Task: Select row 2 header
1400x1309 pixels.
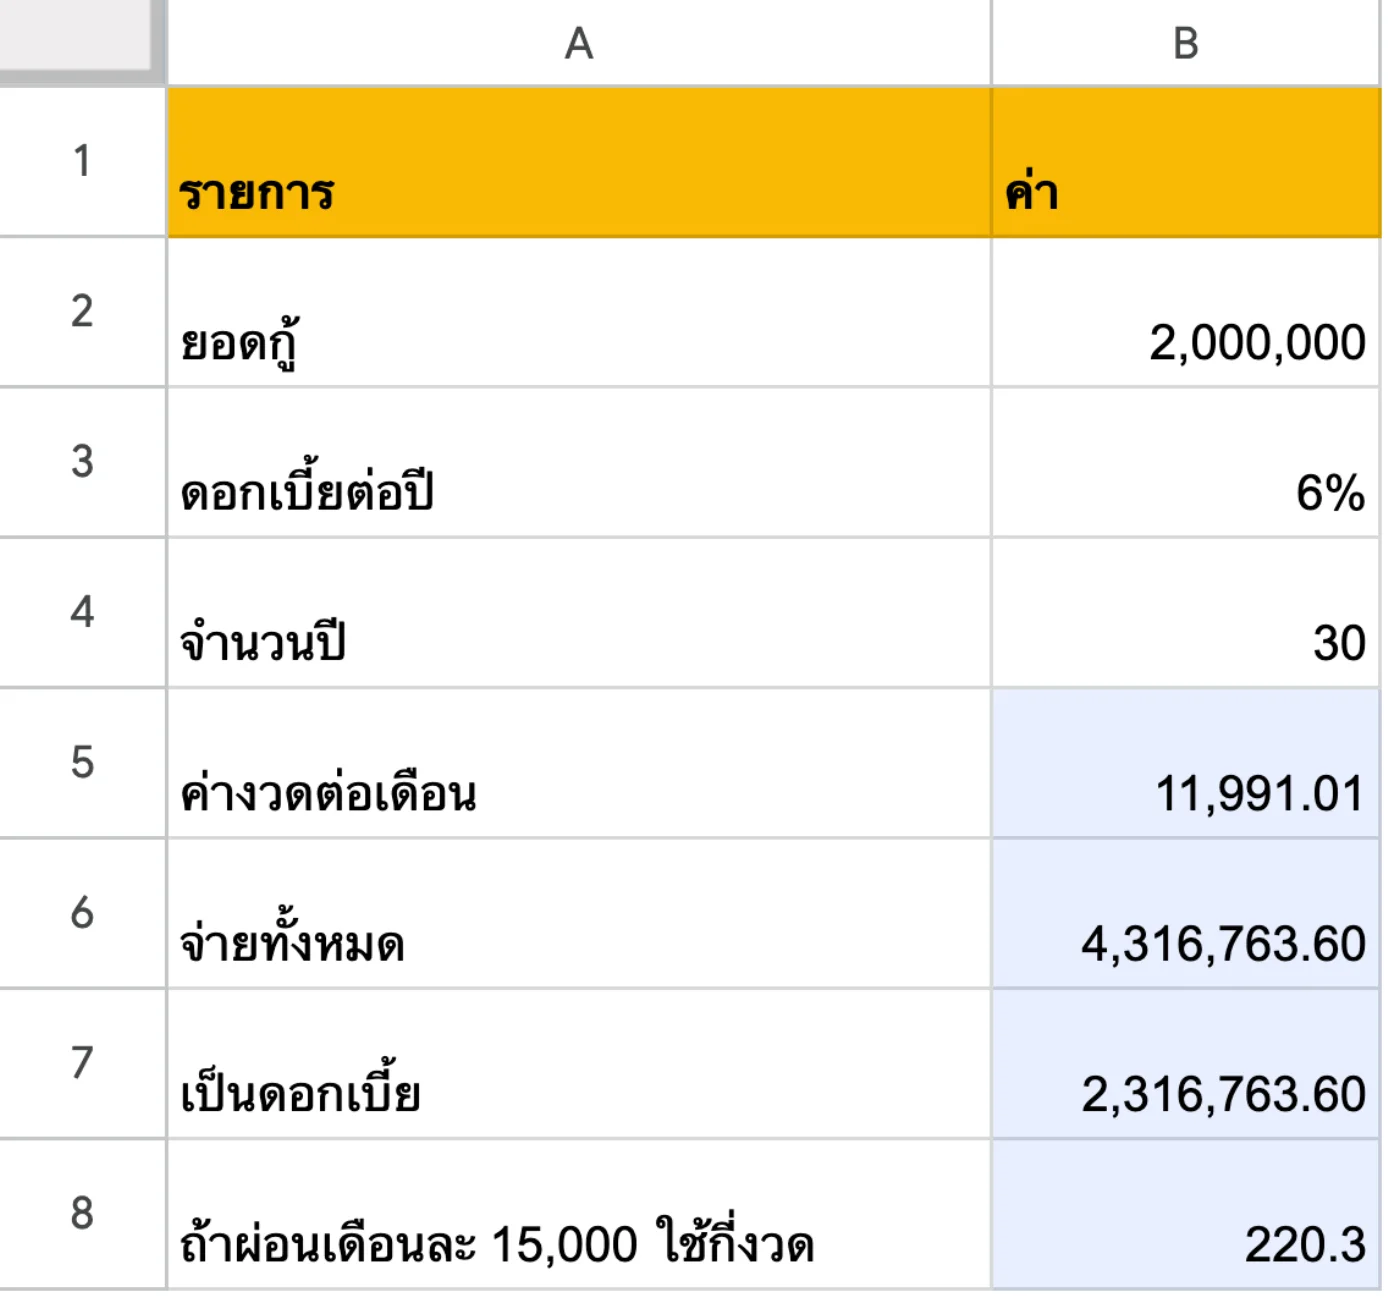Action: [x=82, y=312]
